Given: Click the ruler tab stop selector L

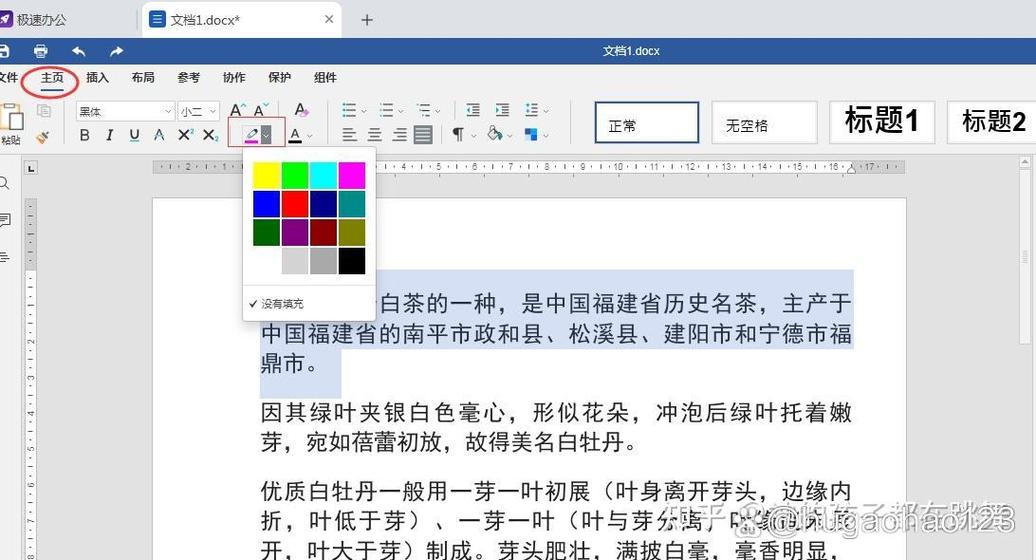Looking at the screenshot, I should coord(31,169).
